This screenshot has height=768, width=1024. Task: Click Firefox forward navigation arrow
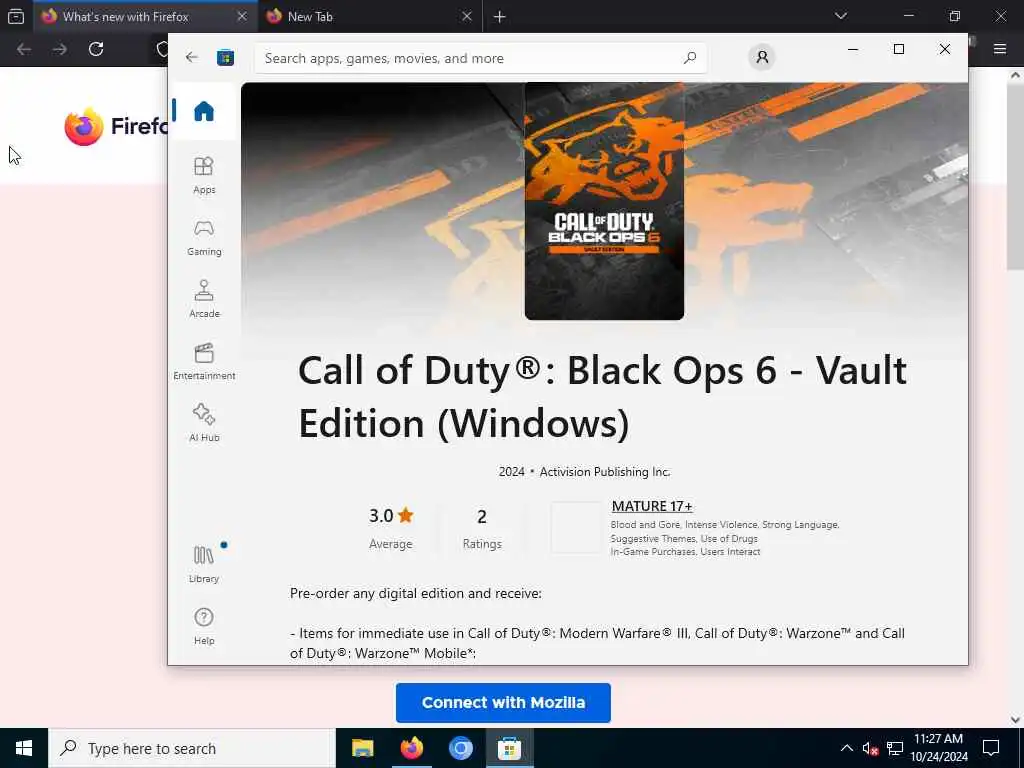(x=59, y=49)
